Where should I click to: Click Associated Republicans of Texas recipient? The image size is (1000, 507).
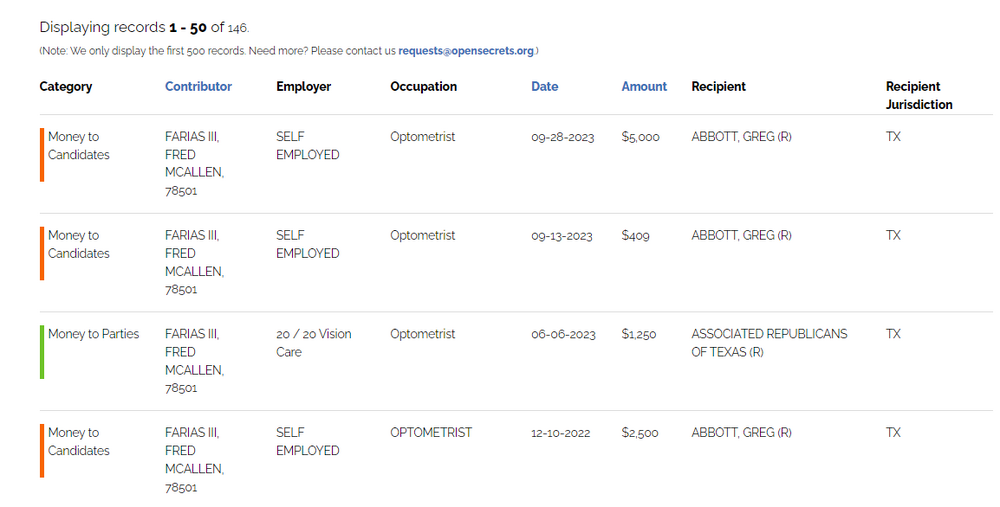point(768,343)
